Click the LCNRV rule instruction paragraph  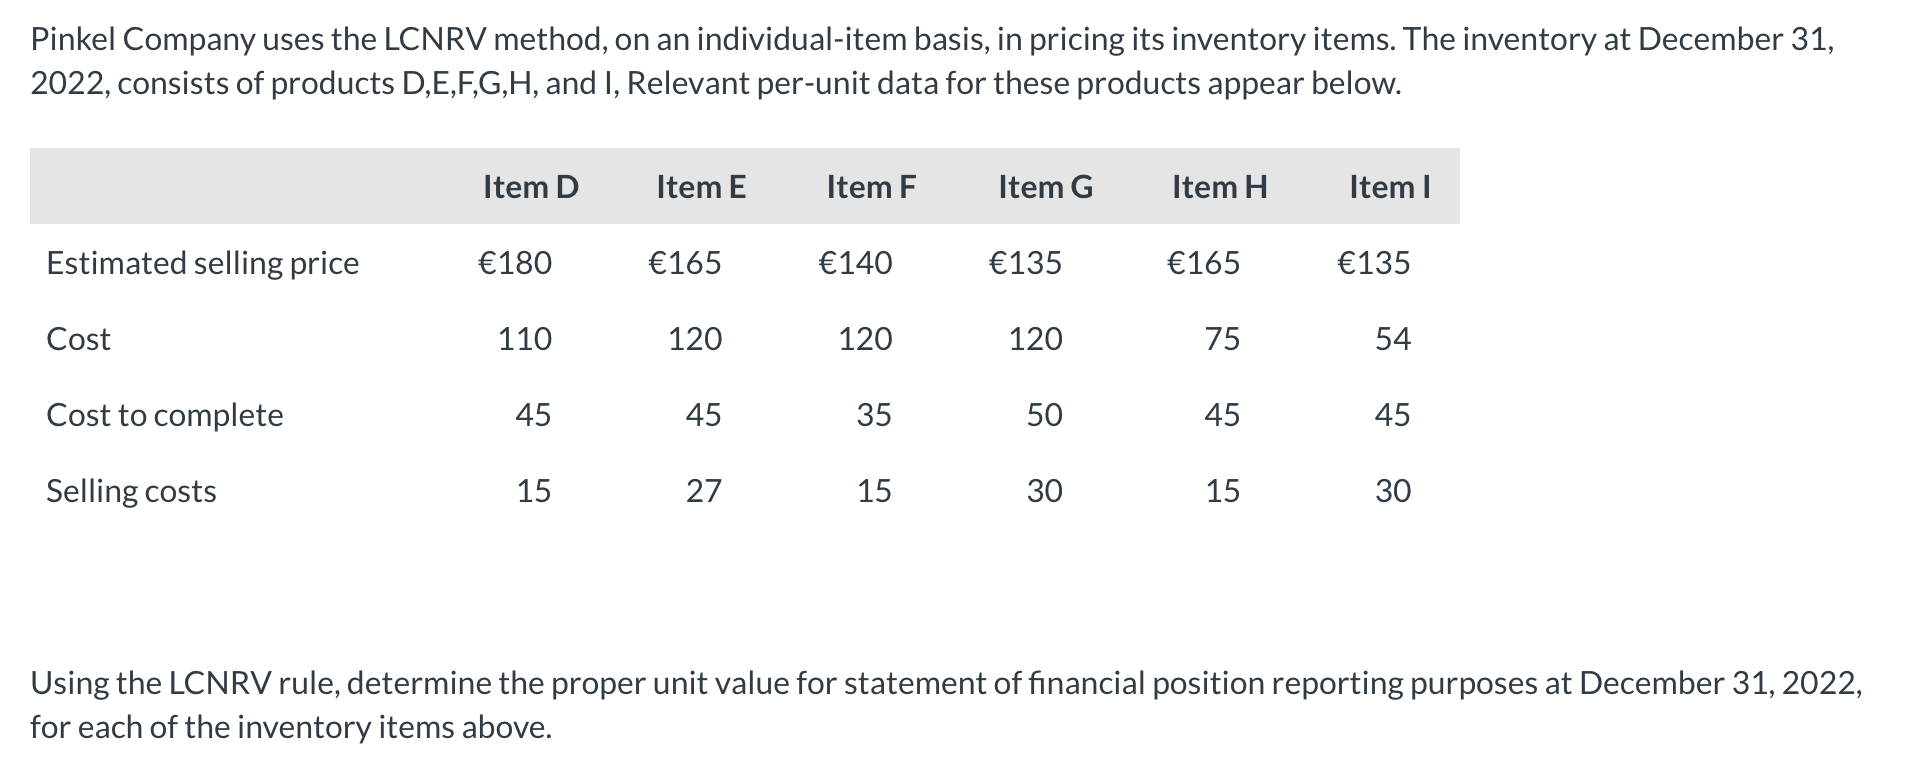point(945,704)
